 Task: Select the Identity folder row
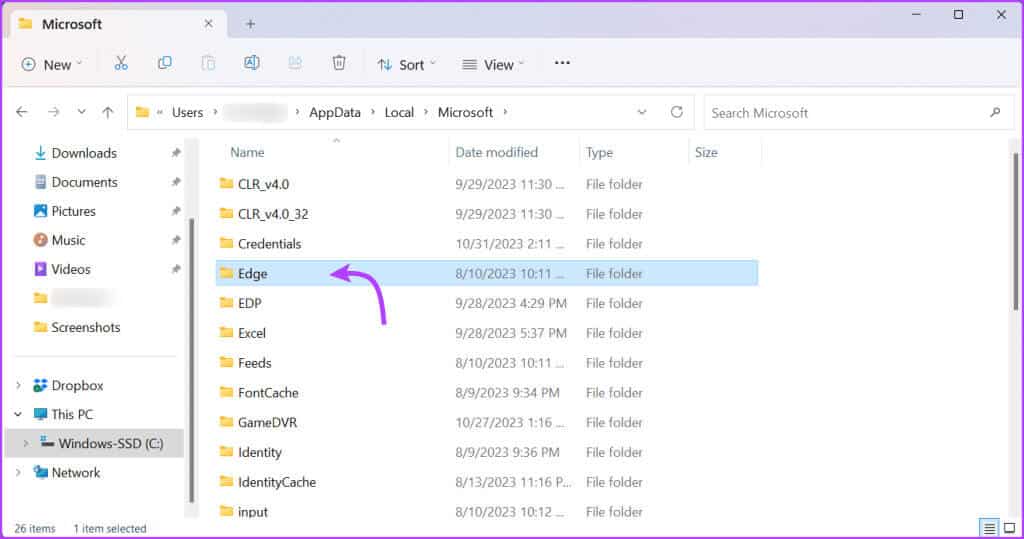487,452
